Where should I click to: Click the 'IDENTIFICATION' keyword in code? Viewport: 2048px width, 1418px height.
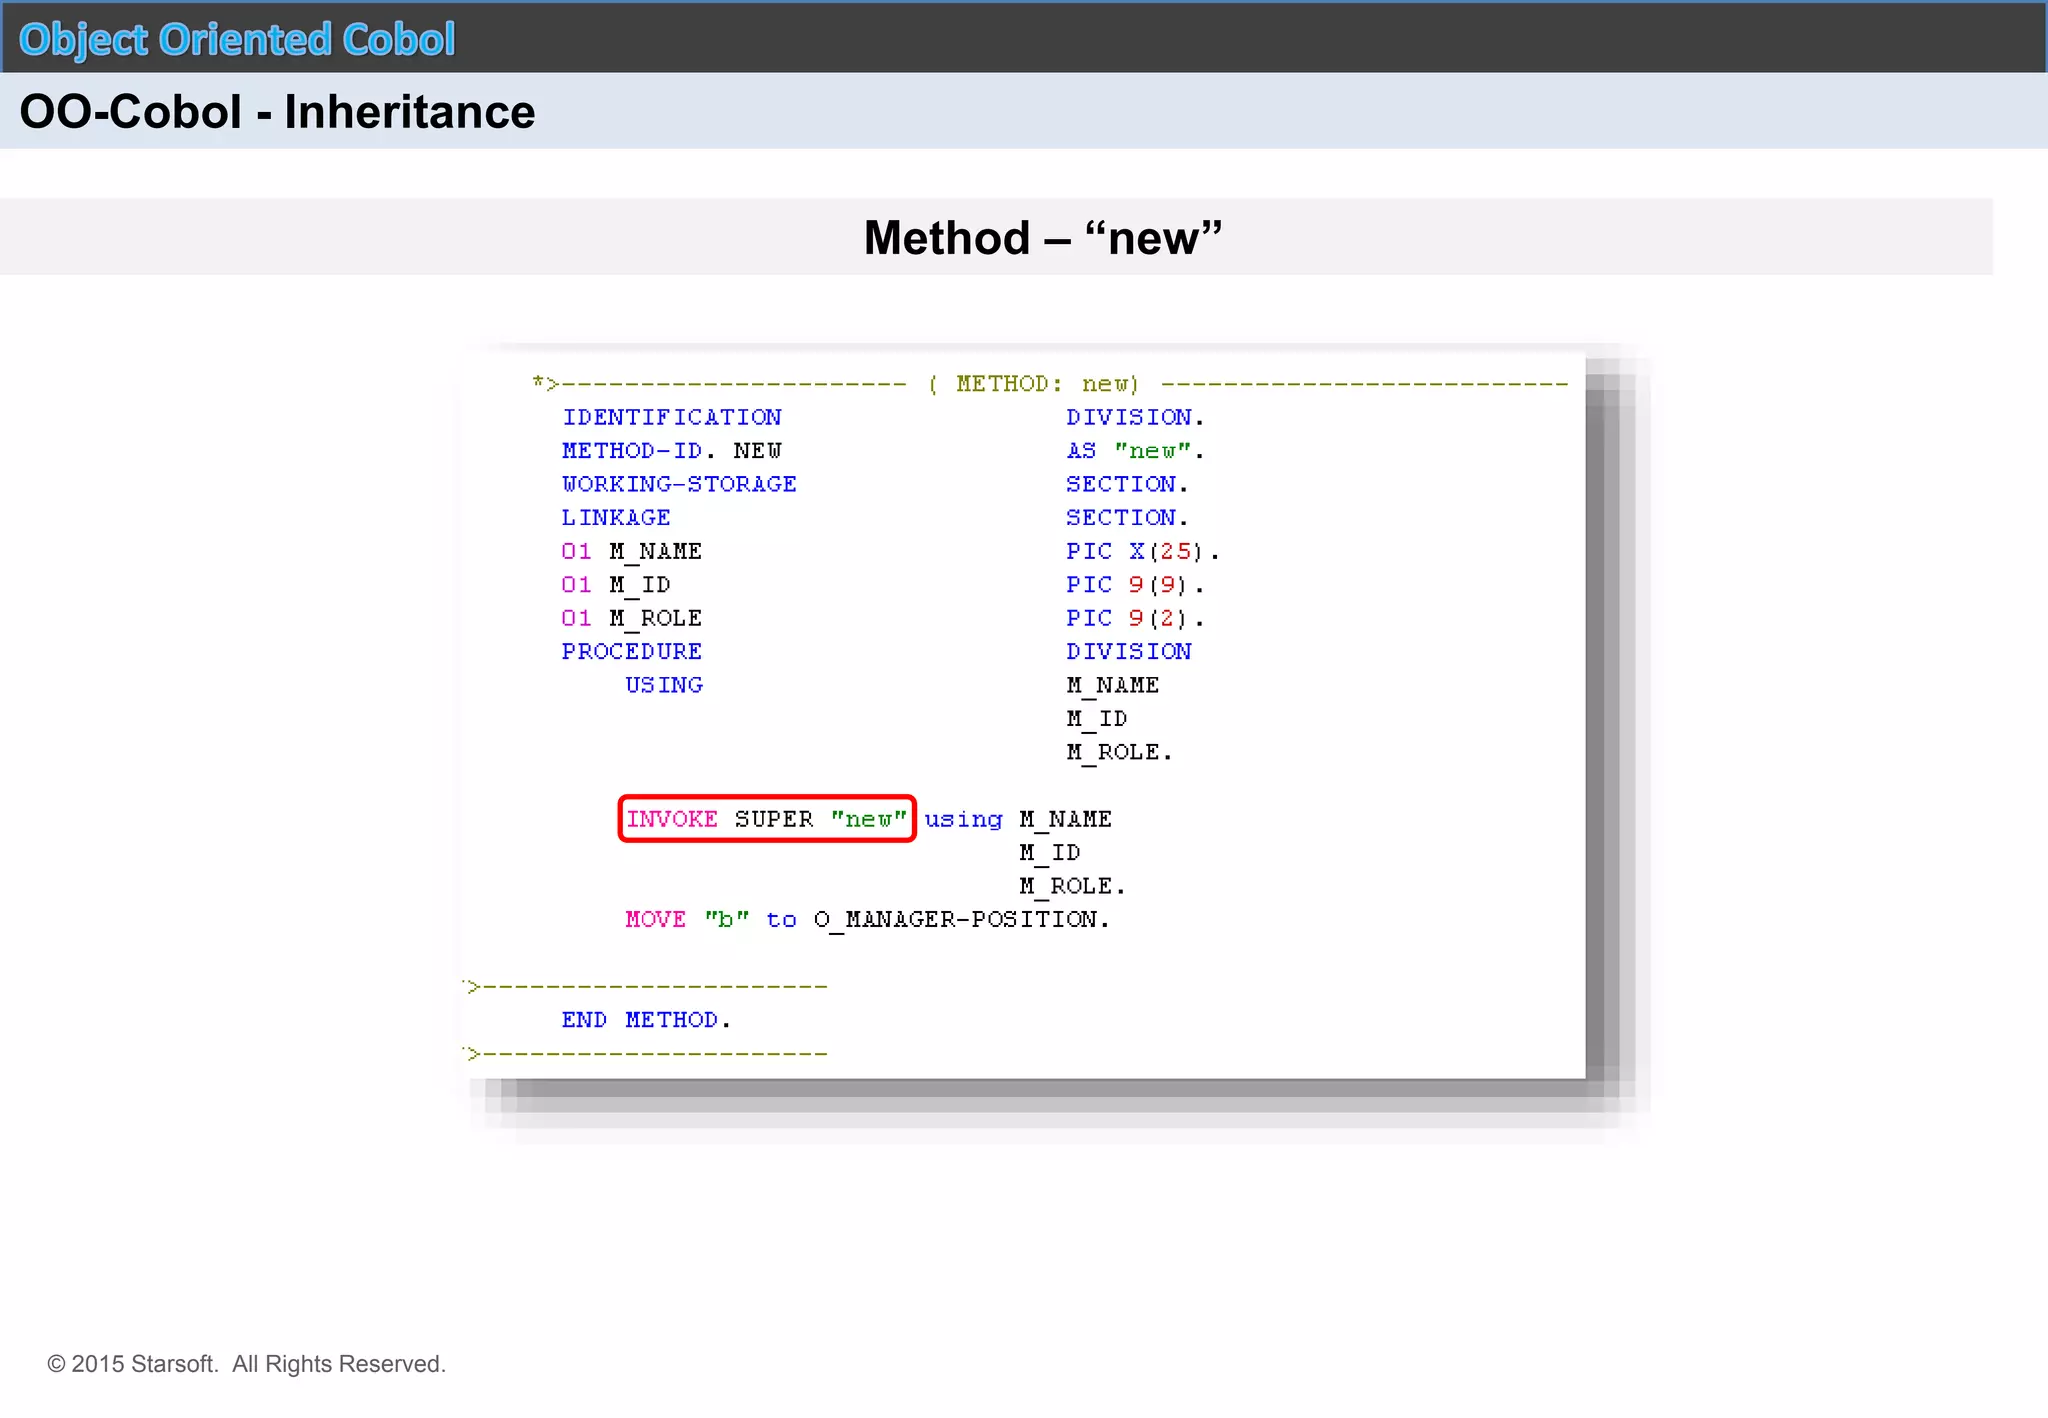click(x=672, y=417)
